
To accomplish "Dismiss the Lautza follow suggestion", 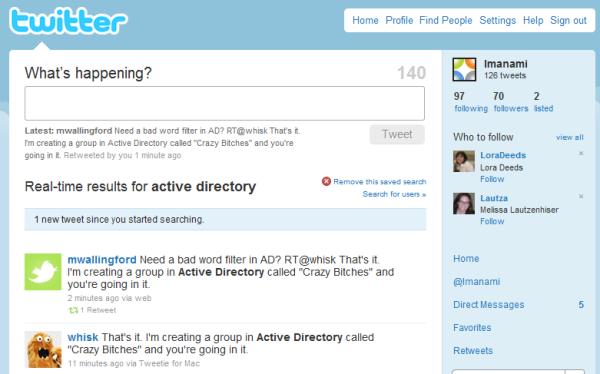I will (581, 196).
